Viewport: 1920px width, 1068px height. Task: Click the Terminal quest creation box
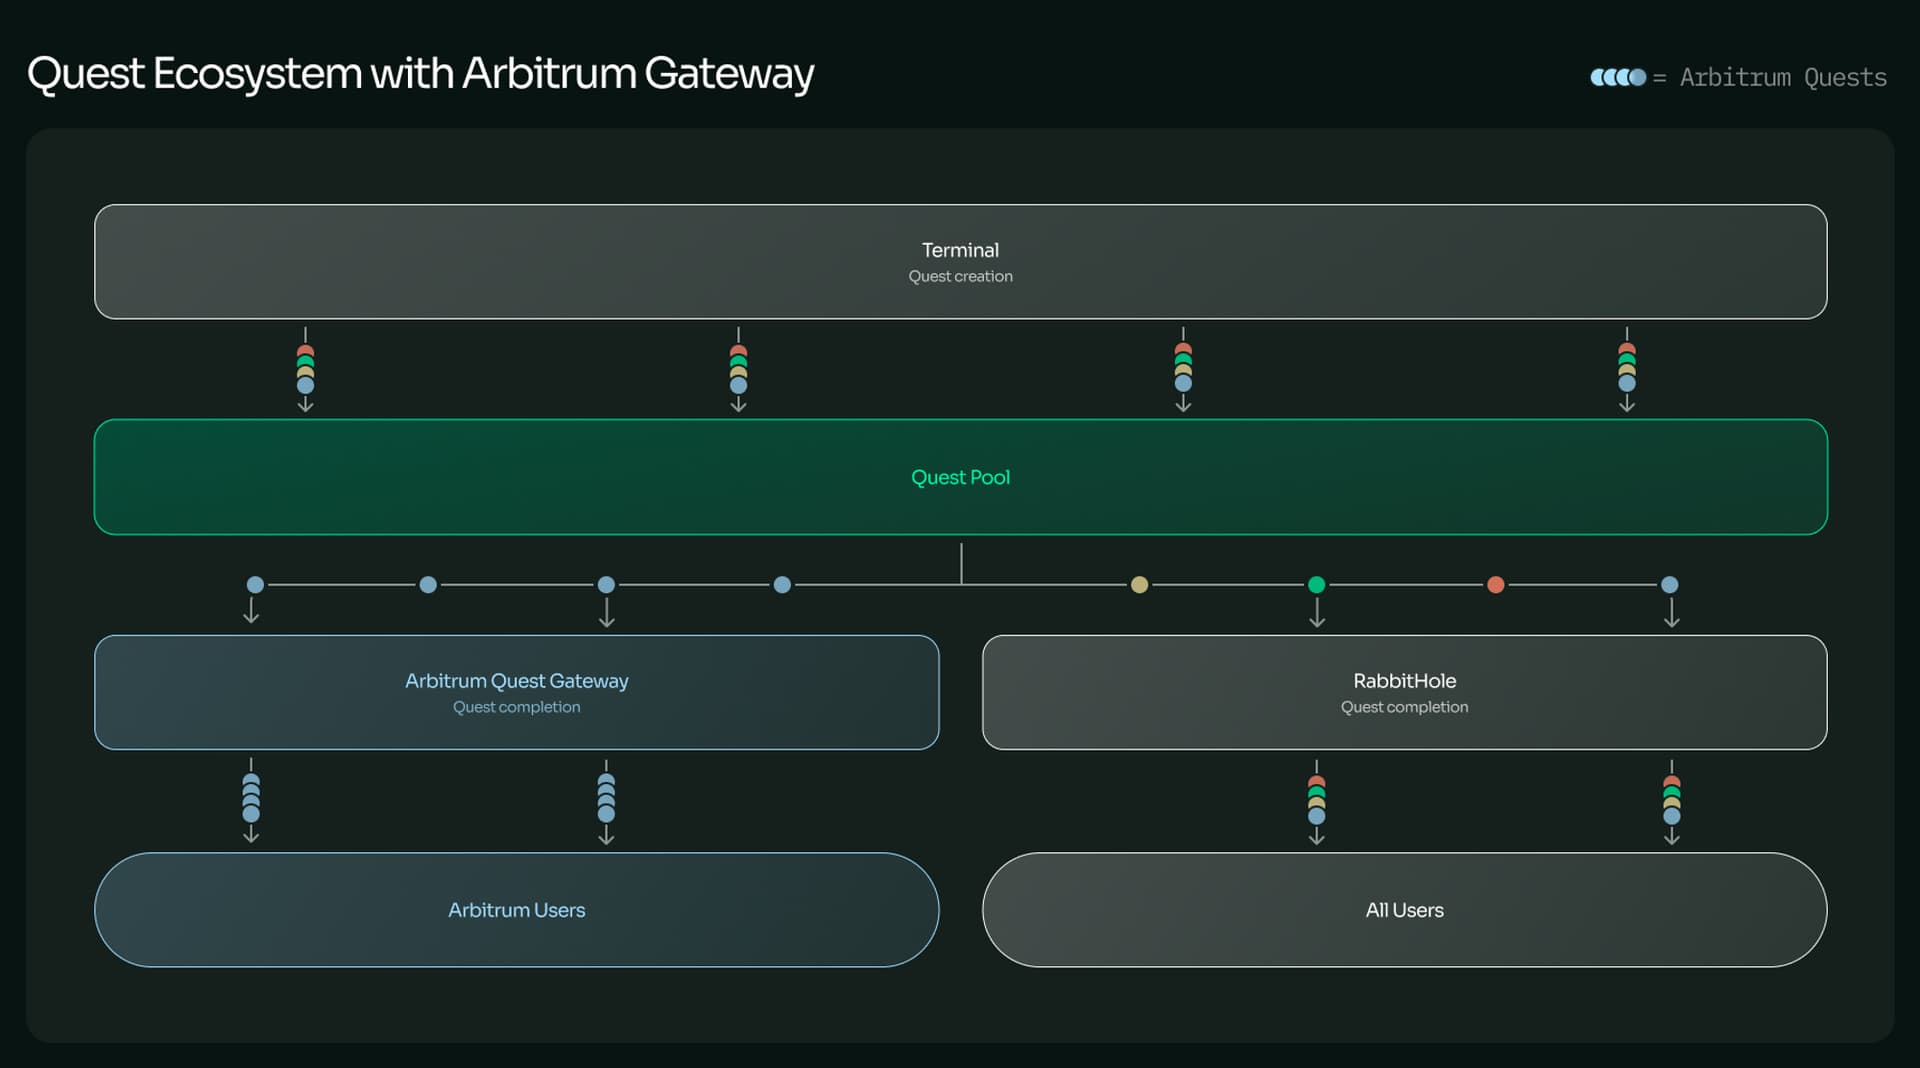[x=960, y=262]
